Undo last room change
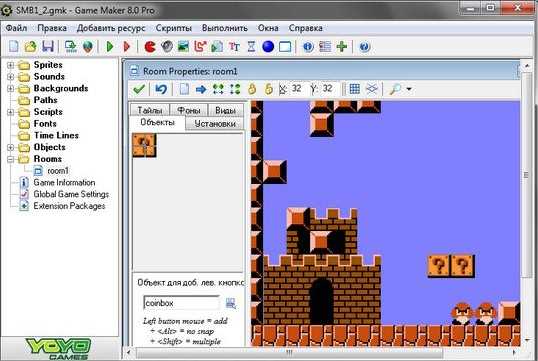Viewport: 538px width, 361px height. click(x=161, y=89)
